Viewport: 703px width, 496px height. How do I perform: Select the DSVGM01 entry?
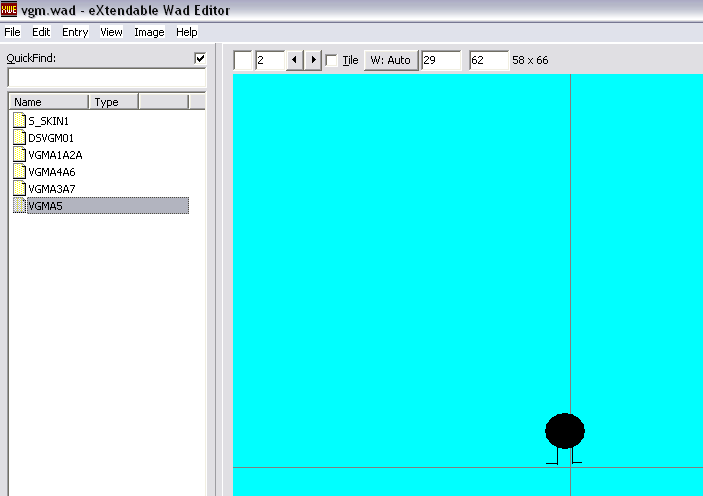(x=51, y=138)
